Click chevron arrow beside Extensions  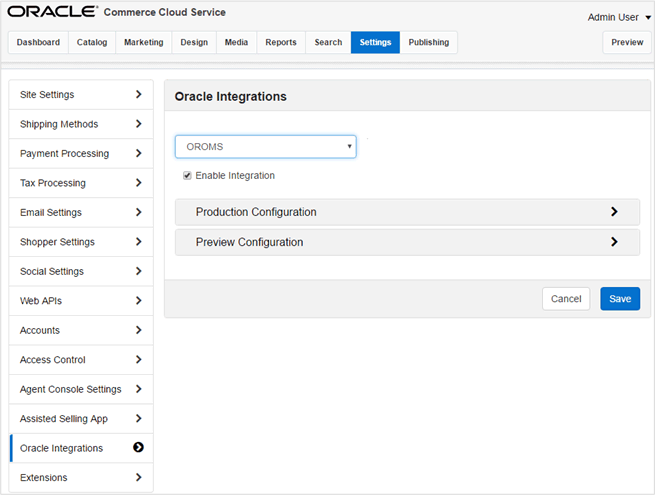(139, 477)
